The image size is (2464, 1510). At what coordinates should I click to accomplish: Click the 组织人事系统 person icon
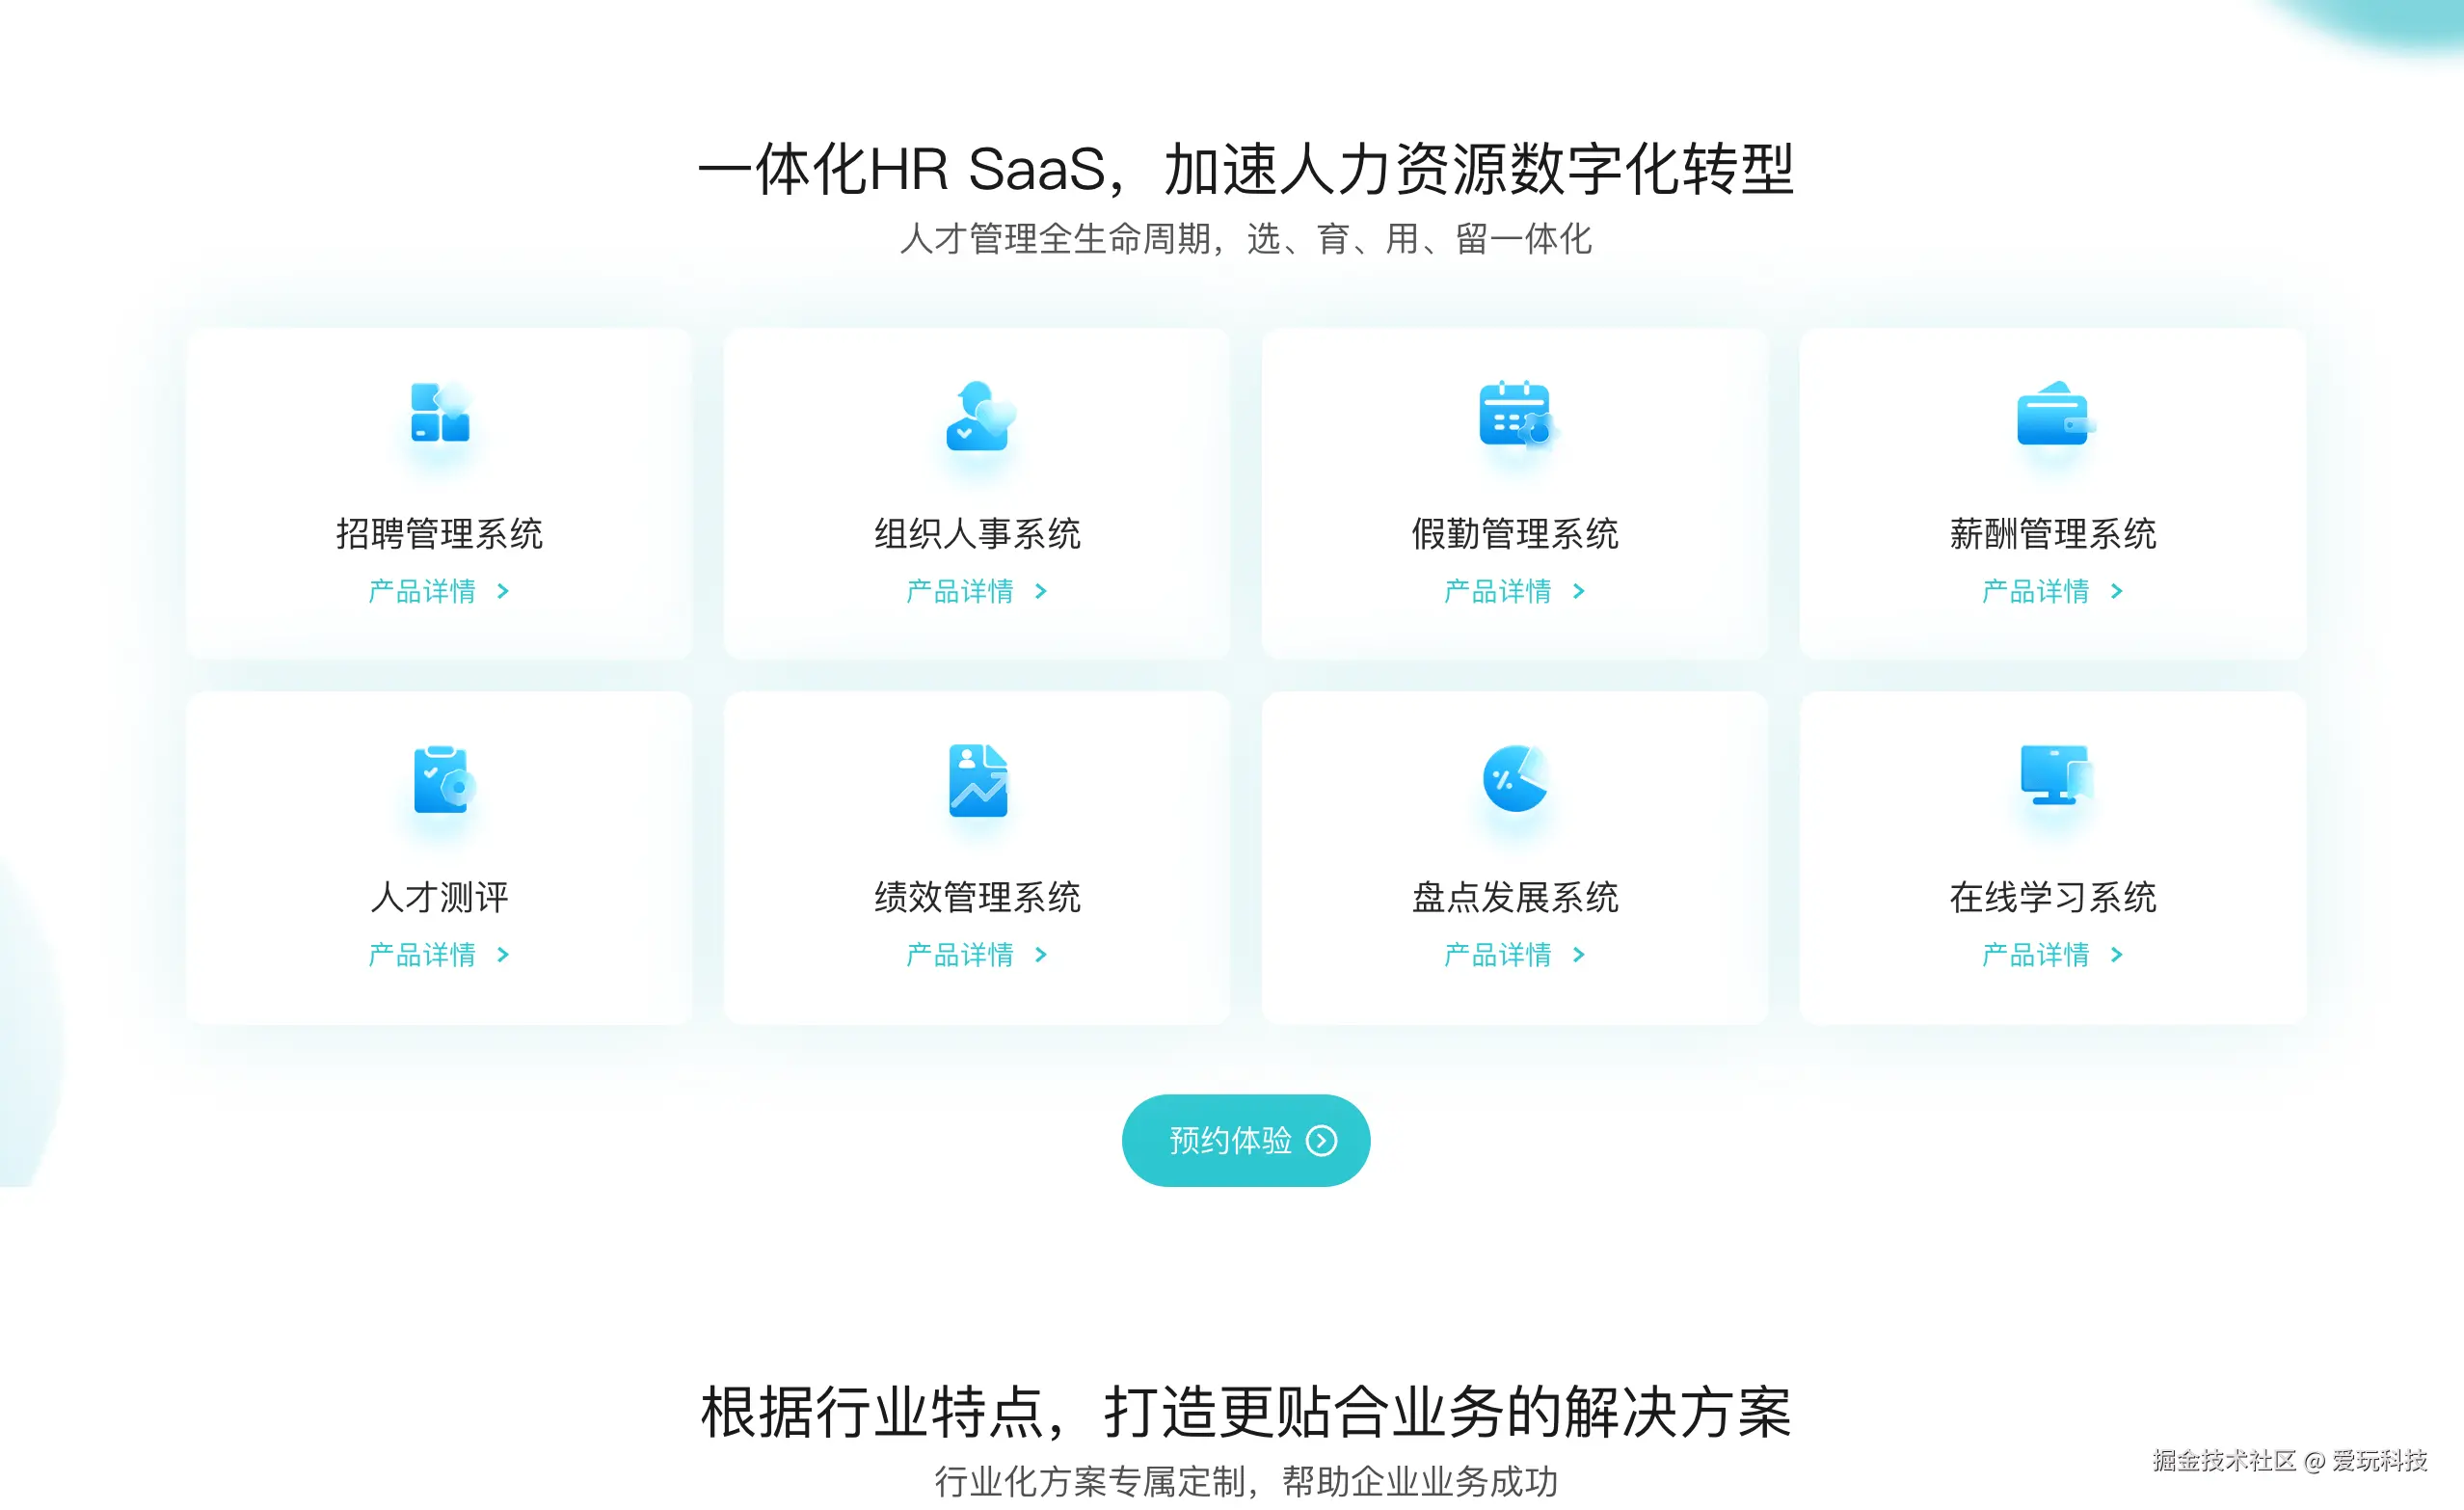tap(978, 415)
